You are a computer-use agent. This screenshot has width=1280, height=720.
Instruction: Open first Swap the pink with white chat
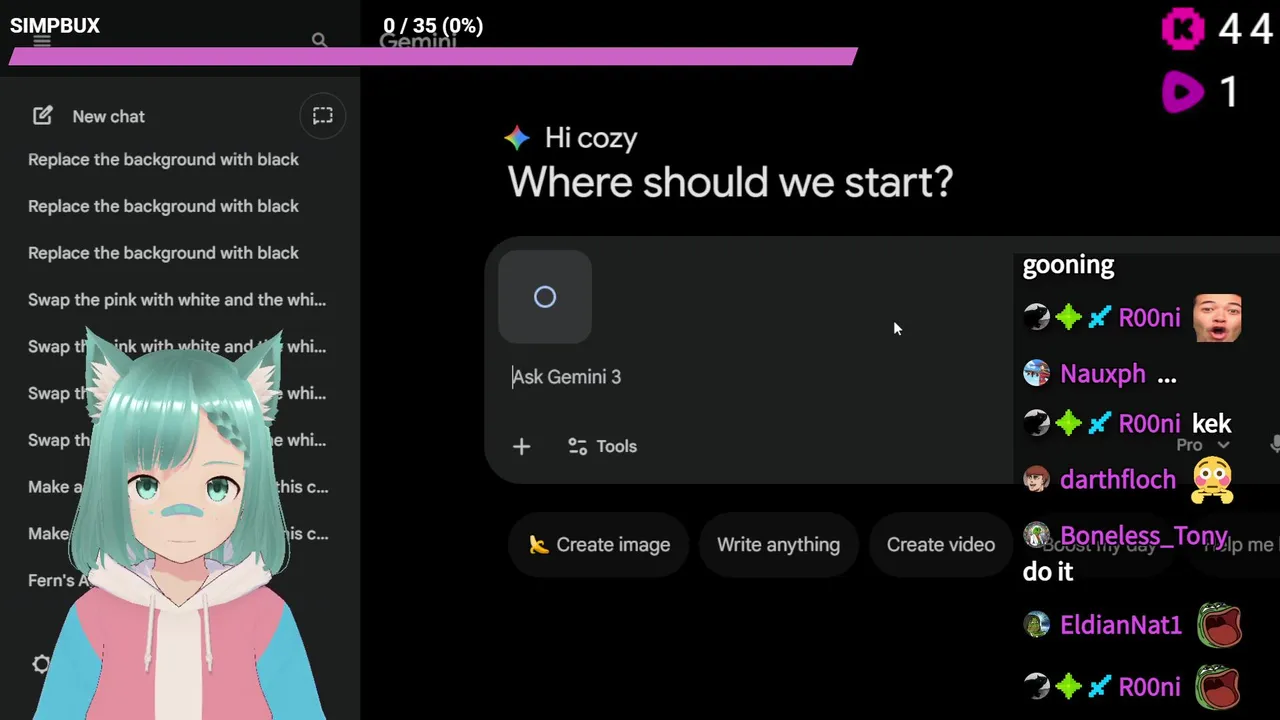point(177,300)
